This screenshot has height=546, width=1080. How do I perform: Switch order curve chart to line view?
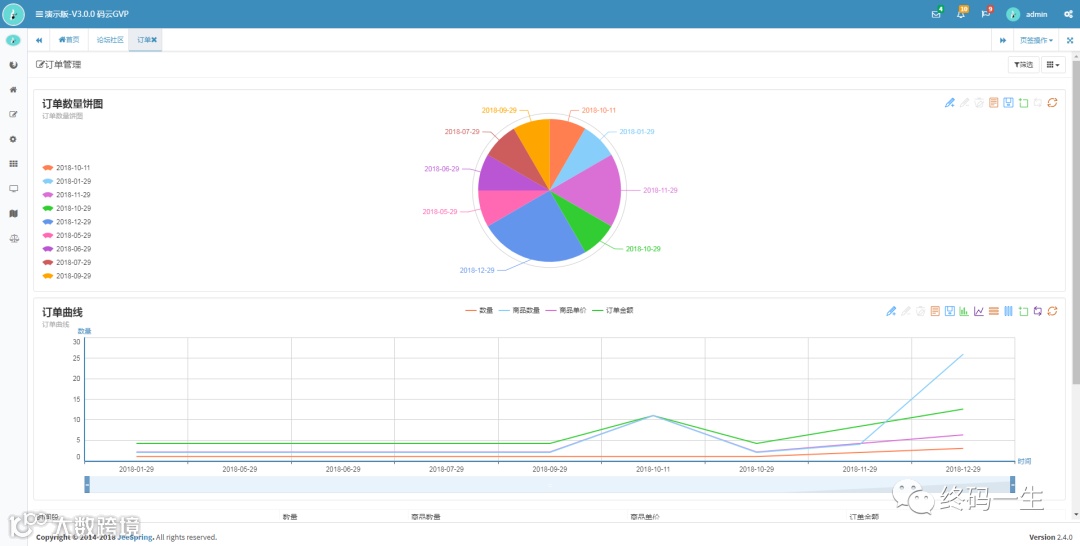[979, 311]
